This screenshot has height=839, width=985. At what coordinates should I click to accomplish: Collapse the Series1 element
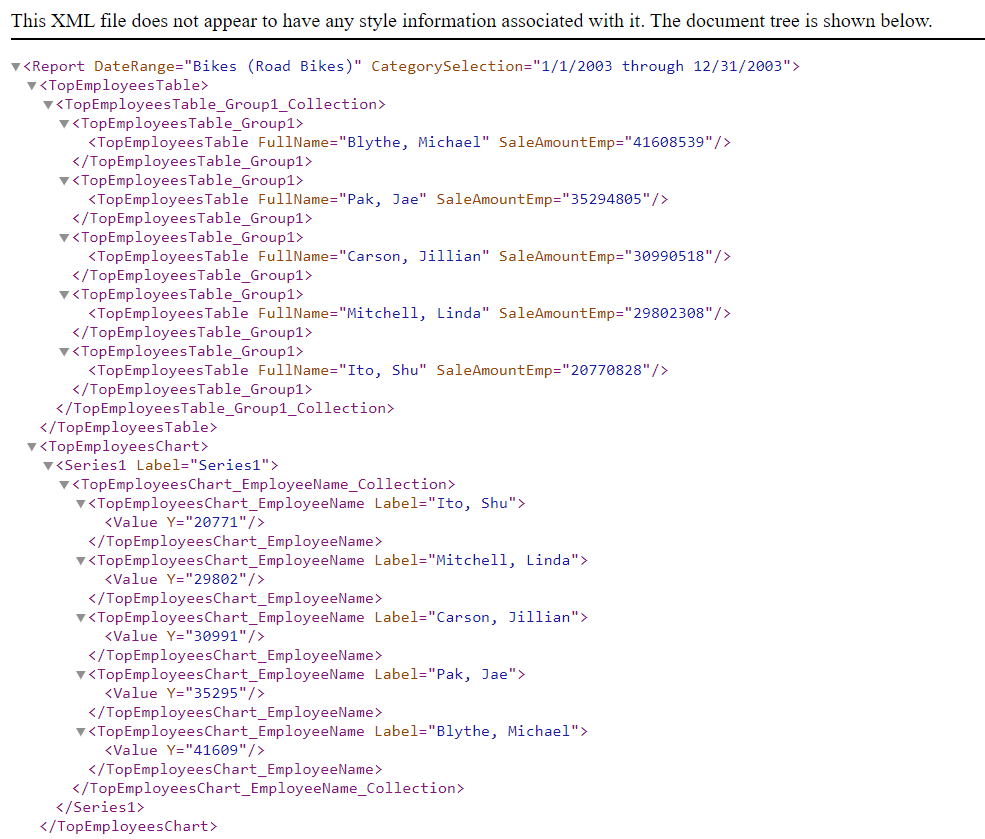(47, 465)
